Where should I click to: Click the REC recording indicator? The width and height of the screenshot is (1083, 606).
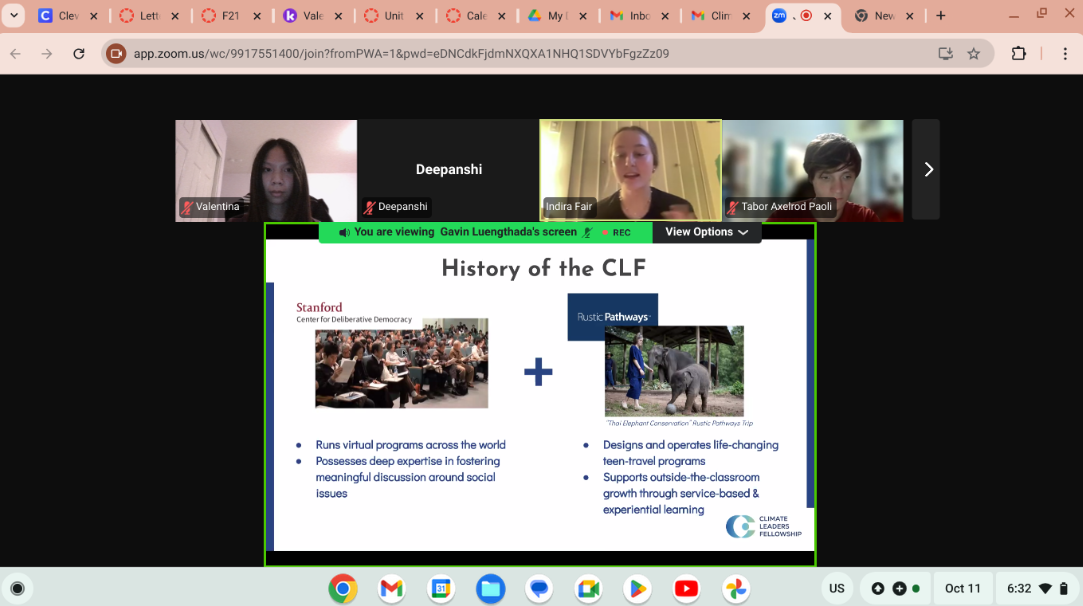tap(616, 233)
